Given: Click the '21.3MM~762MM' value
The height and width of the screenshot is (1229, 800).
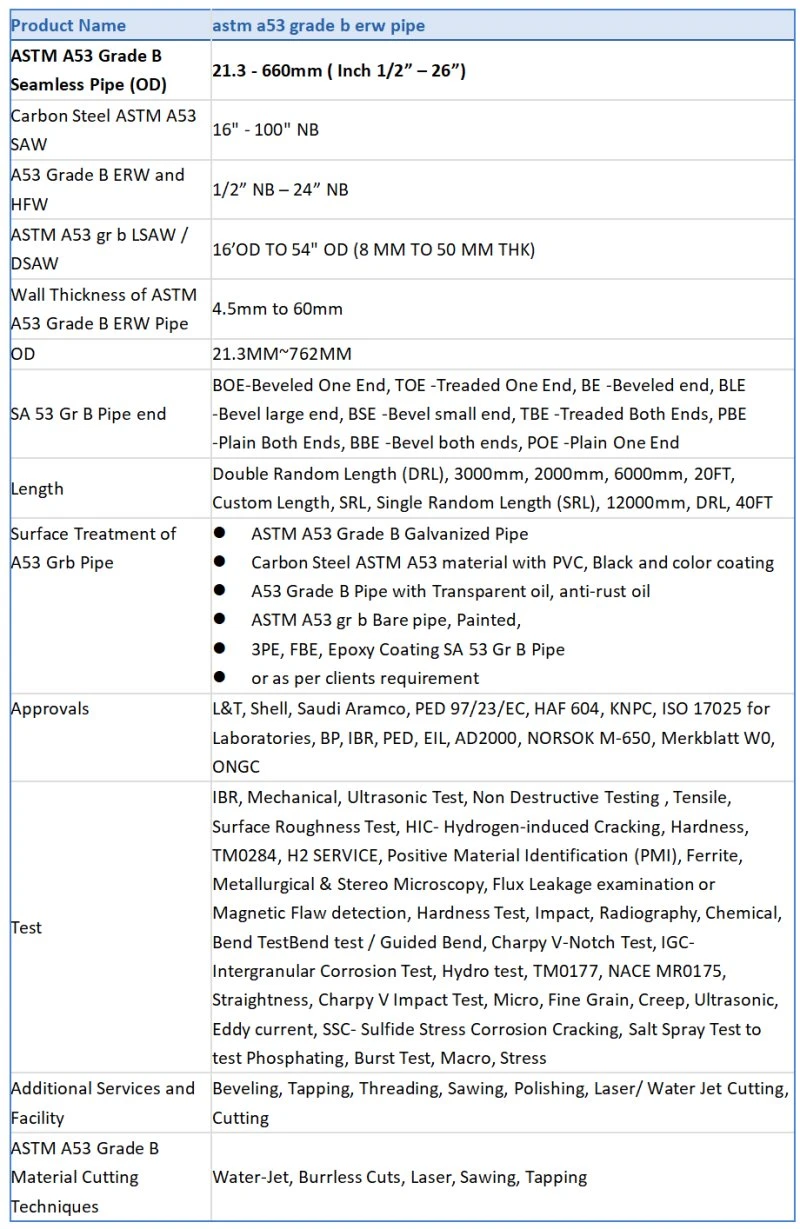Looking at the screenshot, I should (282, 354).
